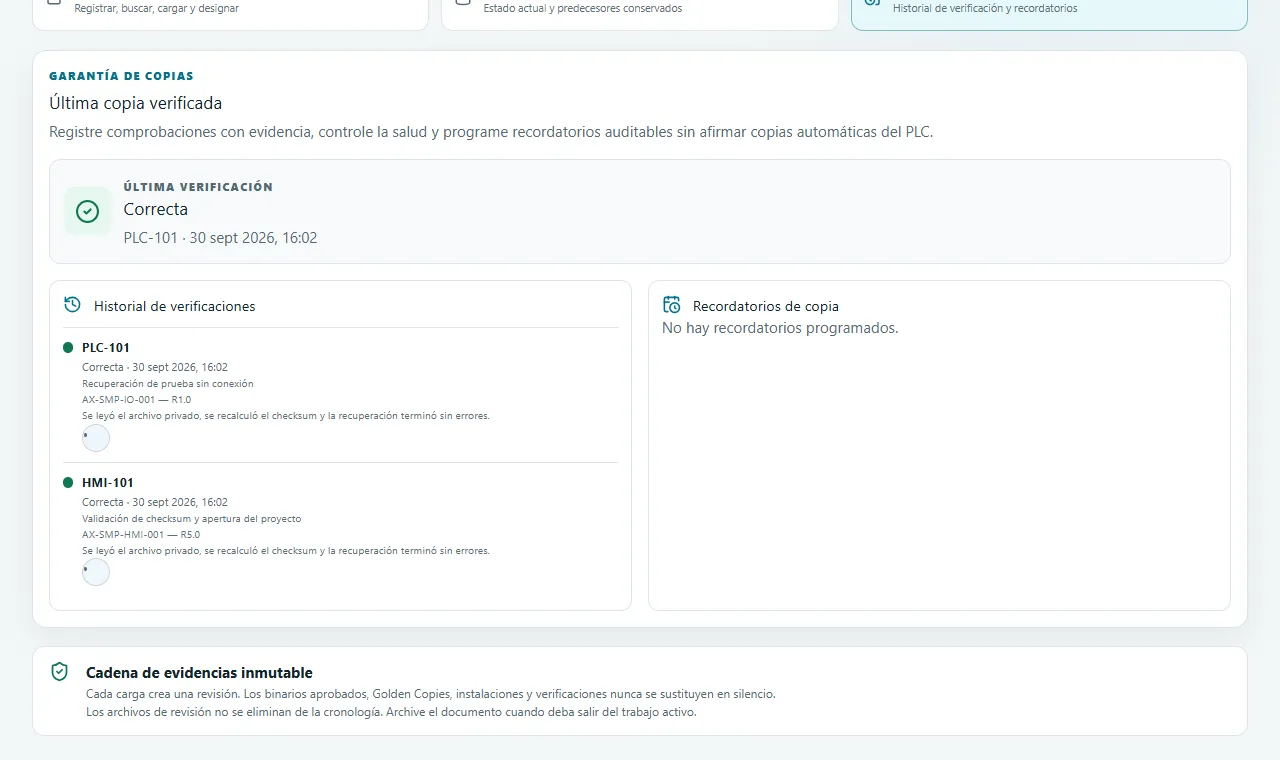Click the round evidence badge under the PLC-101 entry
The height and width of the screenshot is (760, 1280).
click(96, 438)
